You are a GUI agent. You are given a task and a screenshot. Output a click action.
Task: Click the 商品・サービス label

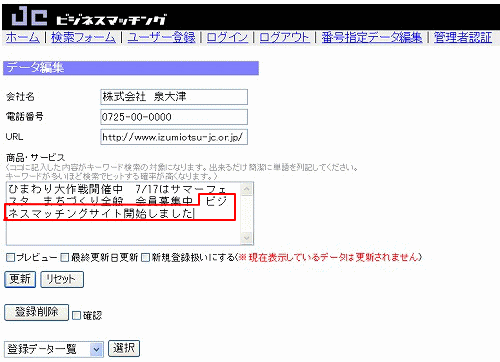(x=35, y=157)
